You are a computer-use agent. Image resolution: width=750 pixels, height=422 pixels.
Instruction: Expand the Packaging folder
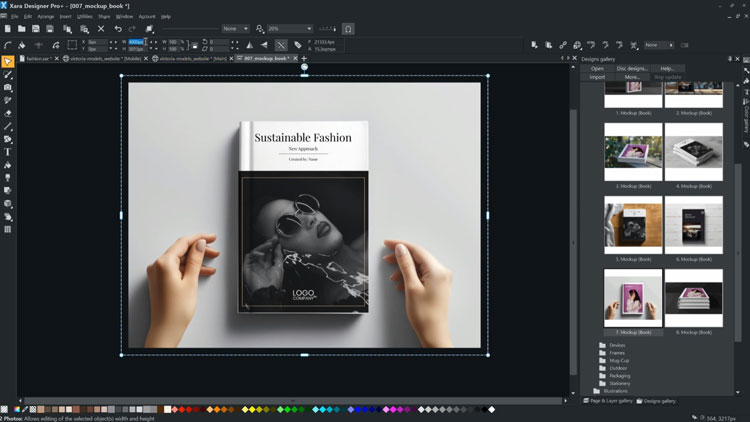point(615,376)
